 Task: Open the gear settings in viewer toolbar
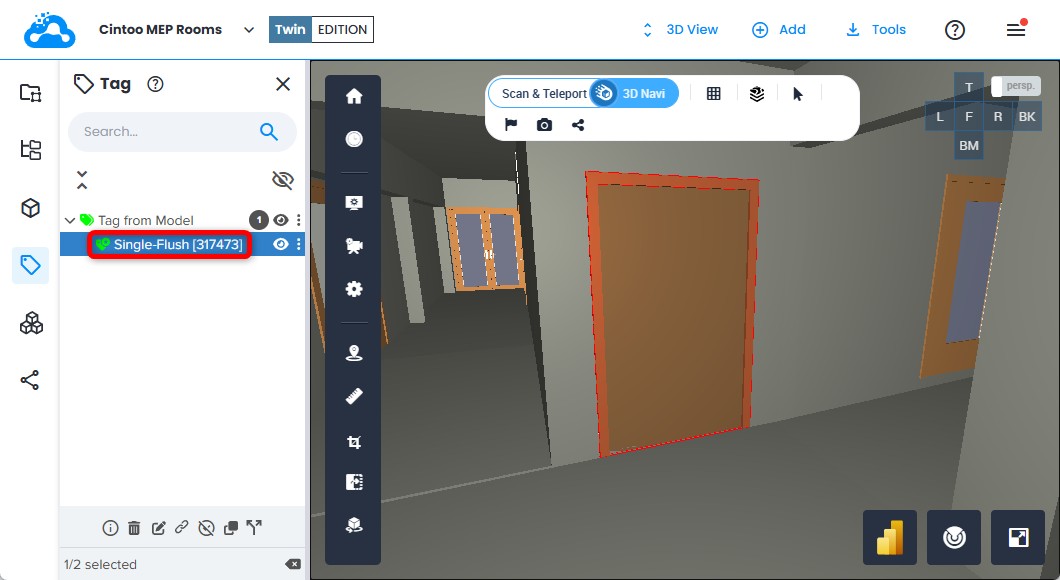[x=354, y=289]
